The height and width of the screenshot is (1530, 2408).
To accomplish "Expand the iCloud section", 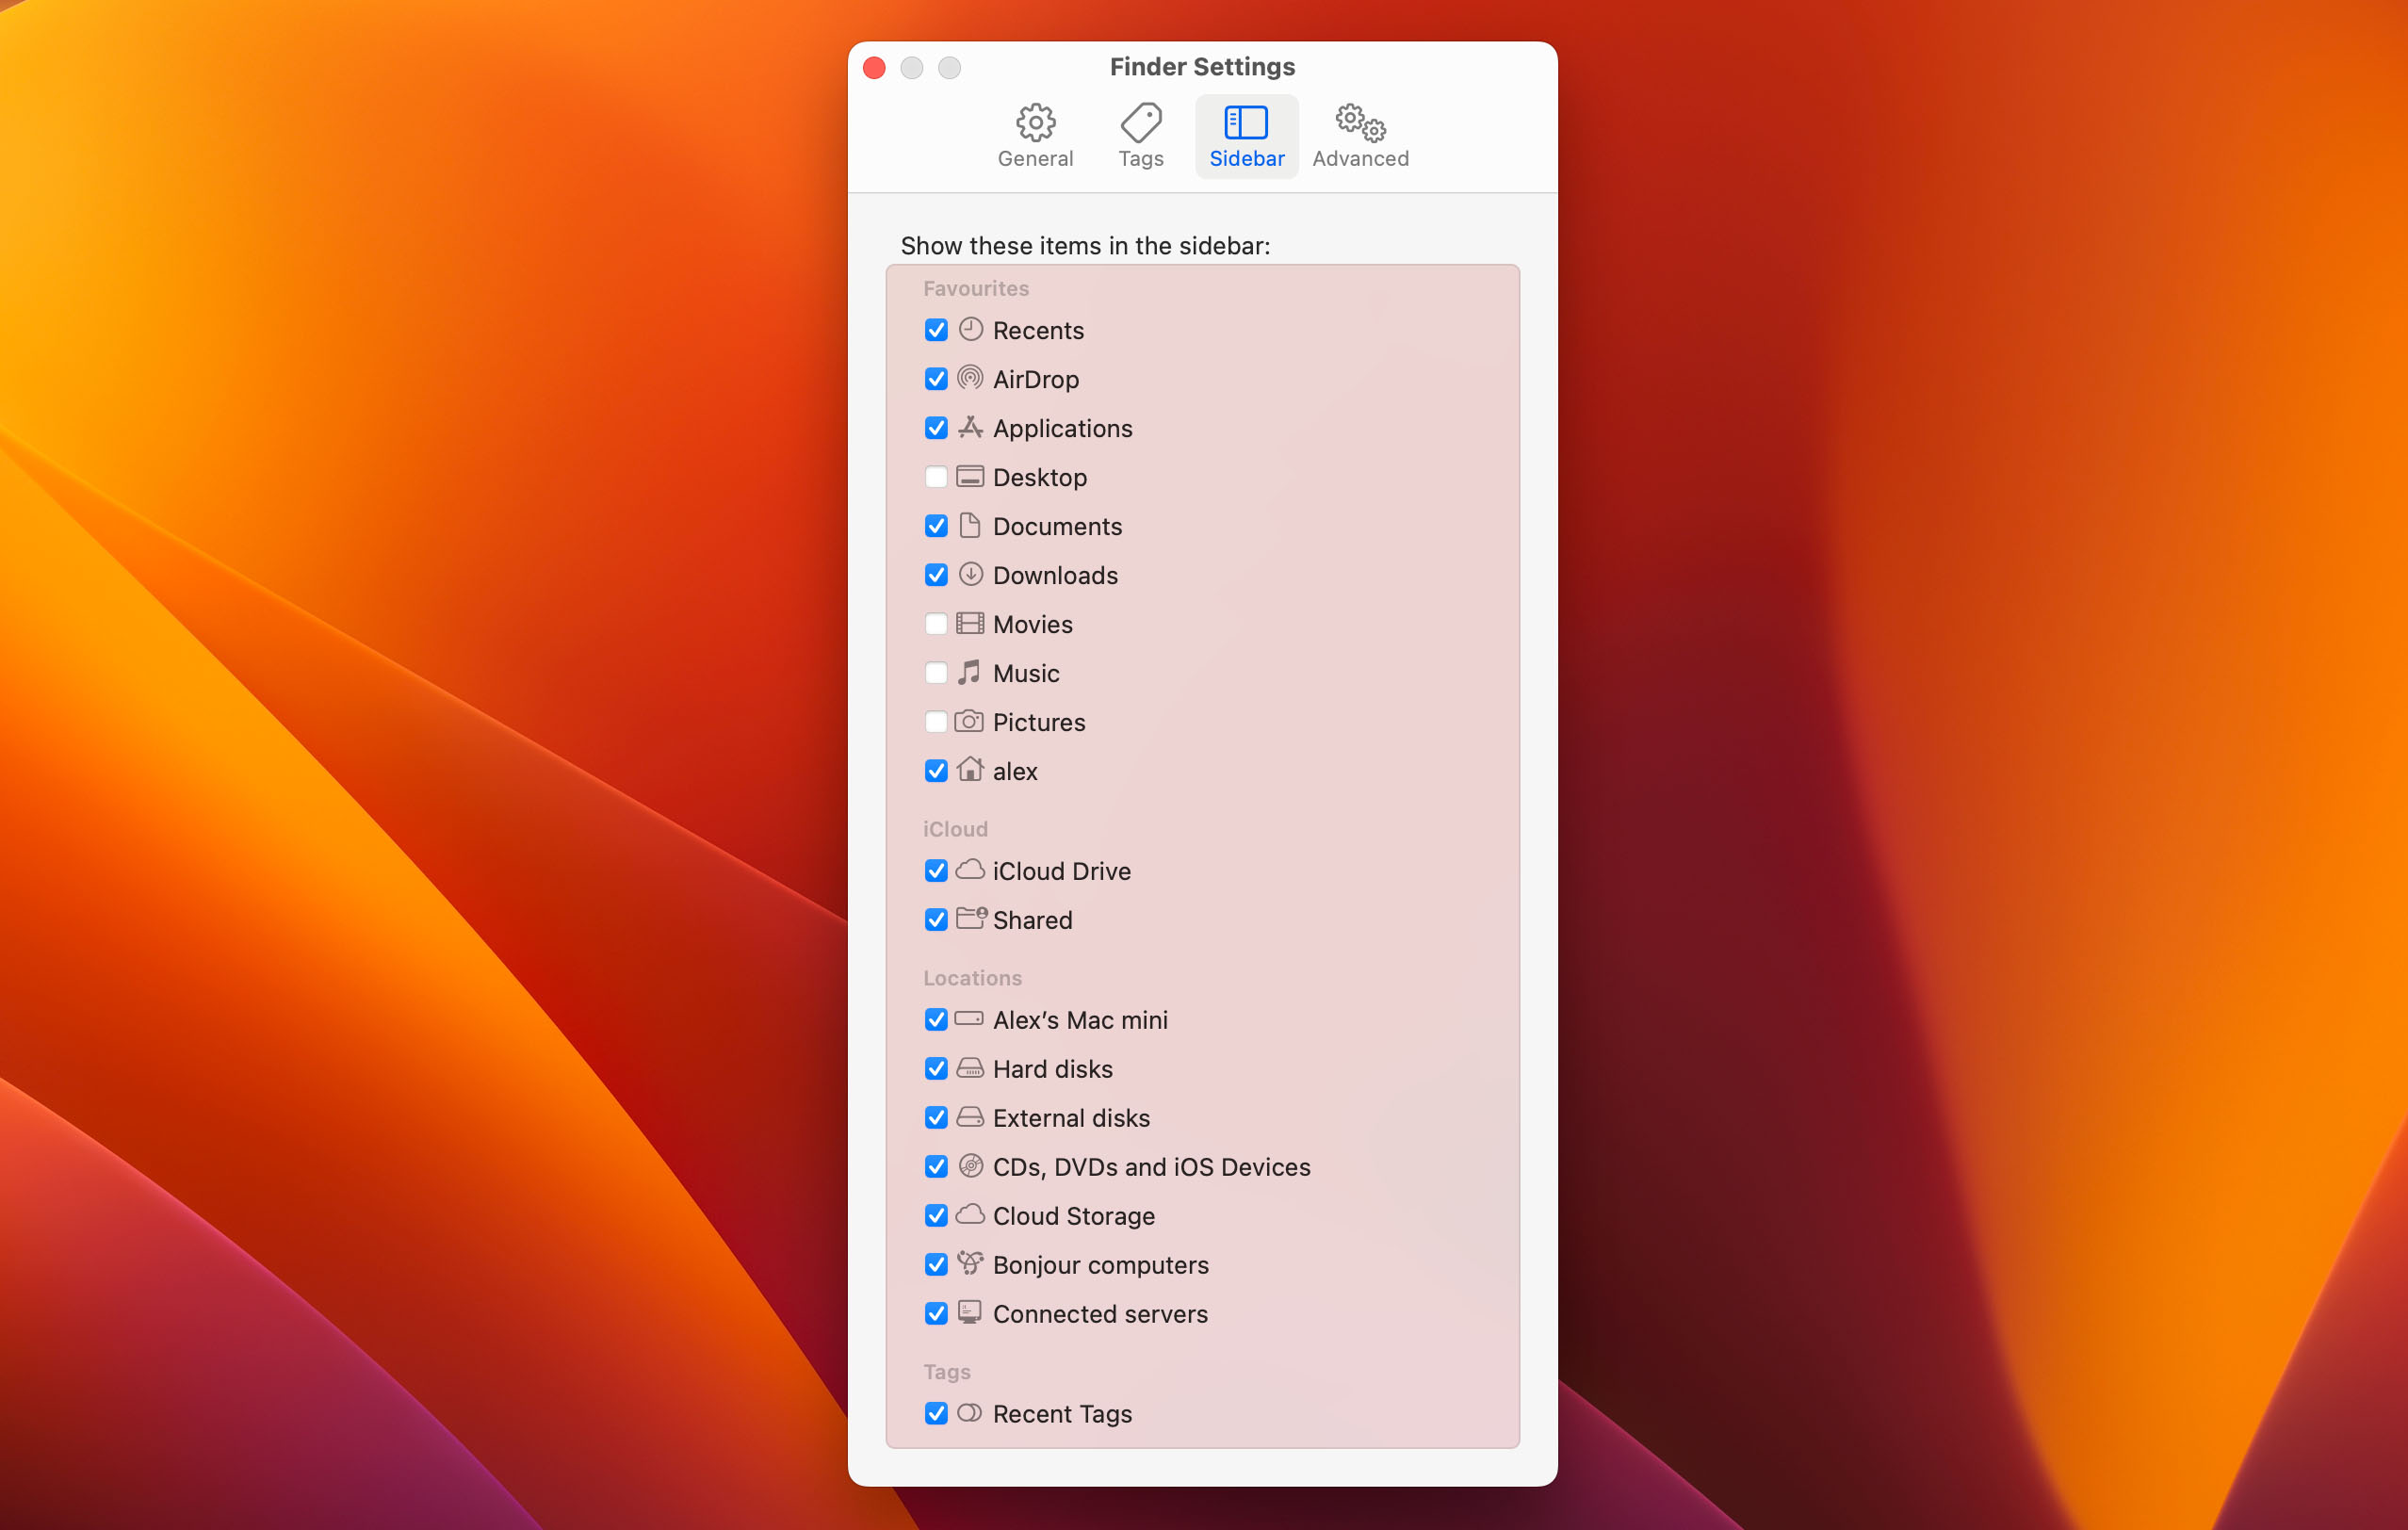I will point(953,828).
